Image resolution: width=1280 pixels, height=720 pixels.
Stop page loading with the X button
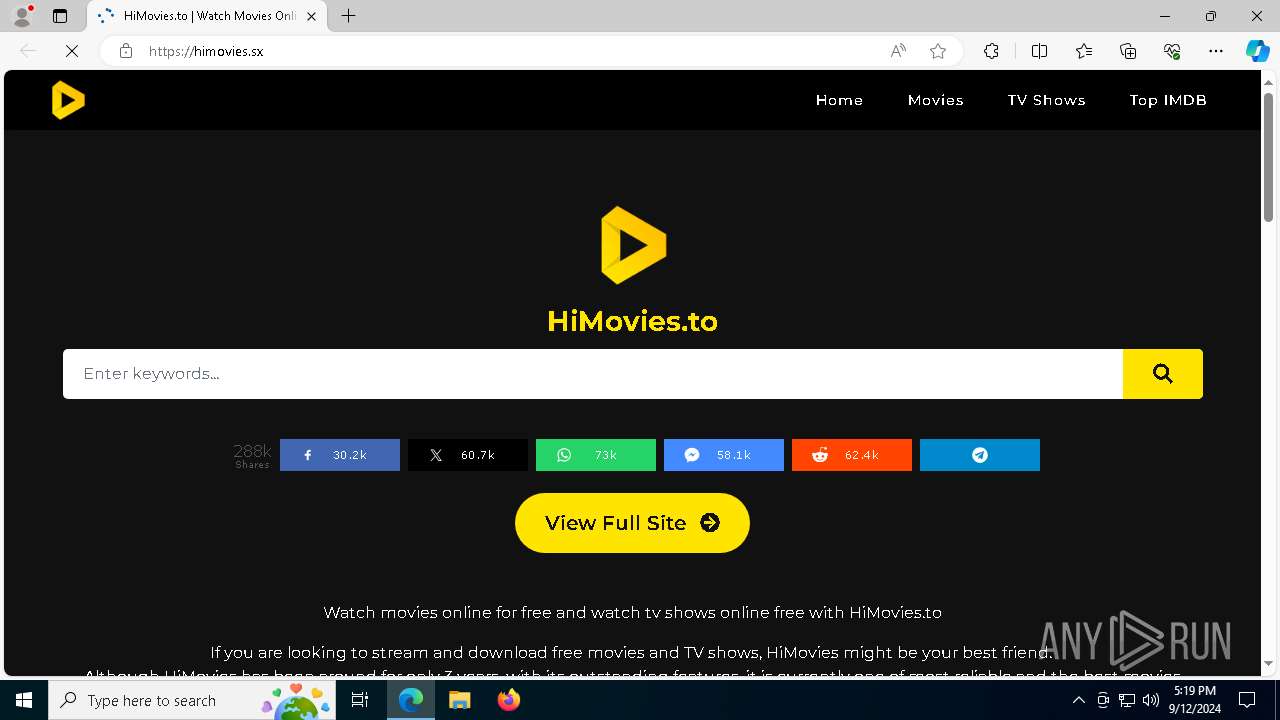pos(72,51)
